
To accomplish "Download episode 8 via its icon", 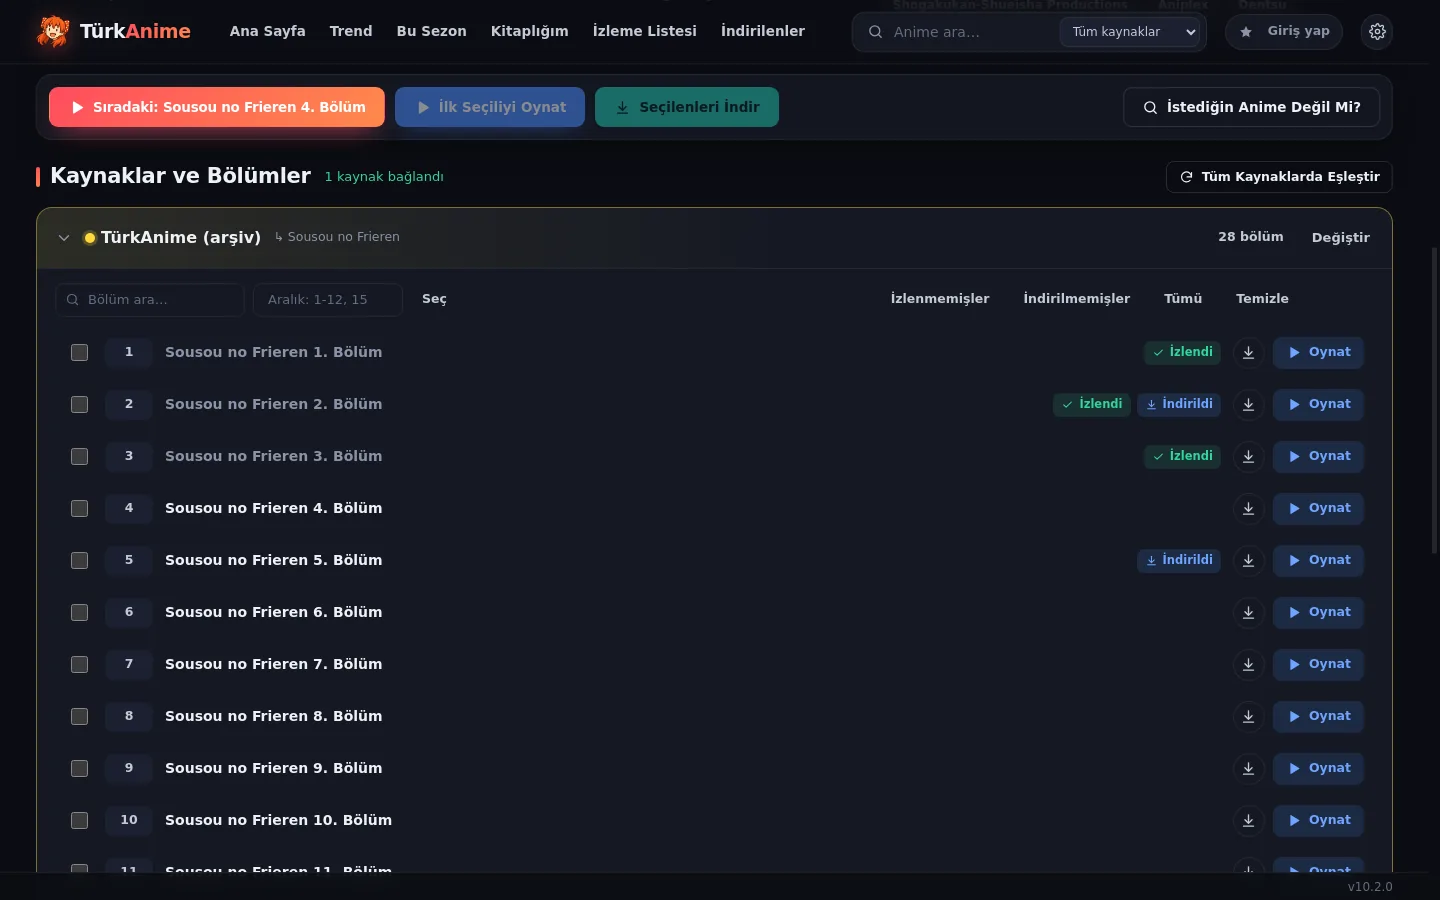I will tap(1248, 716).
